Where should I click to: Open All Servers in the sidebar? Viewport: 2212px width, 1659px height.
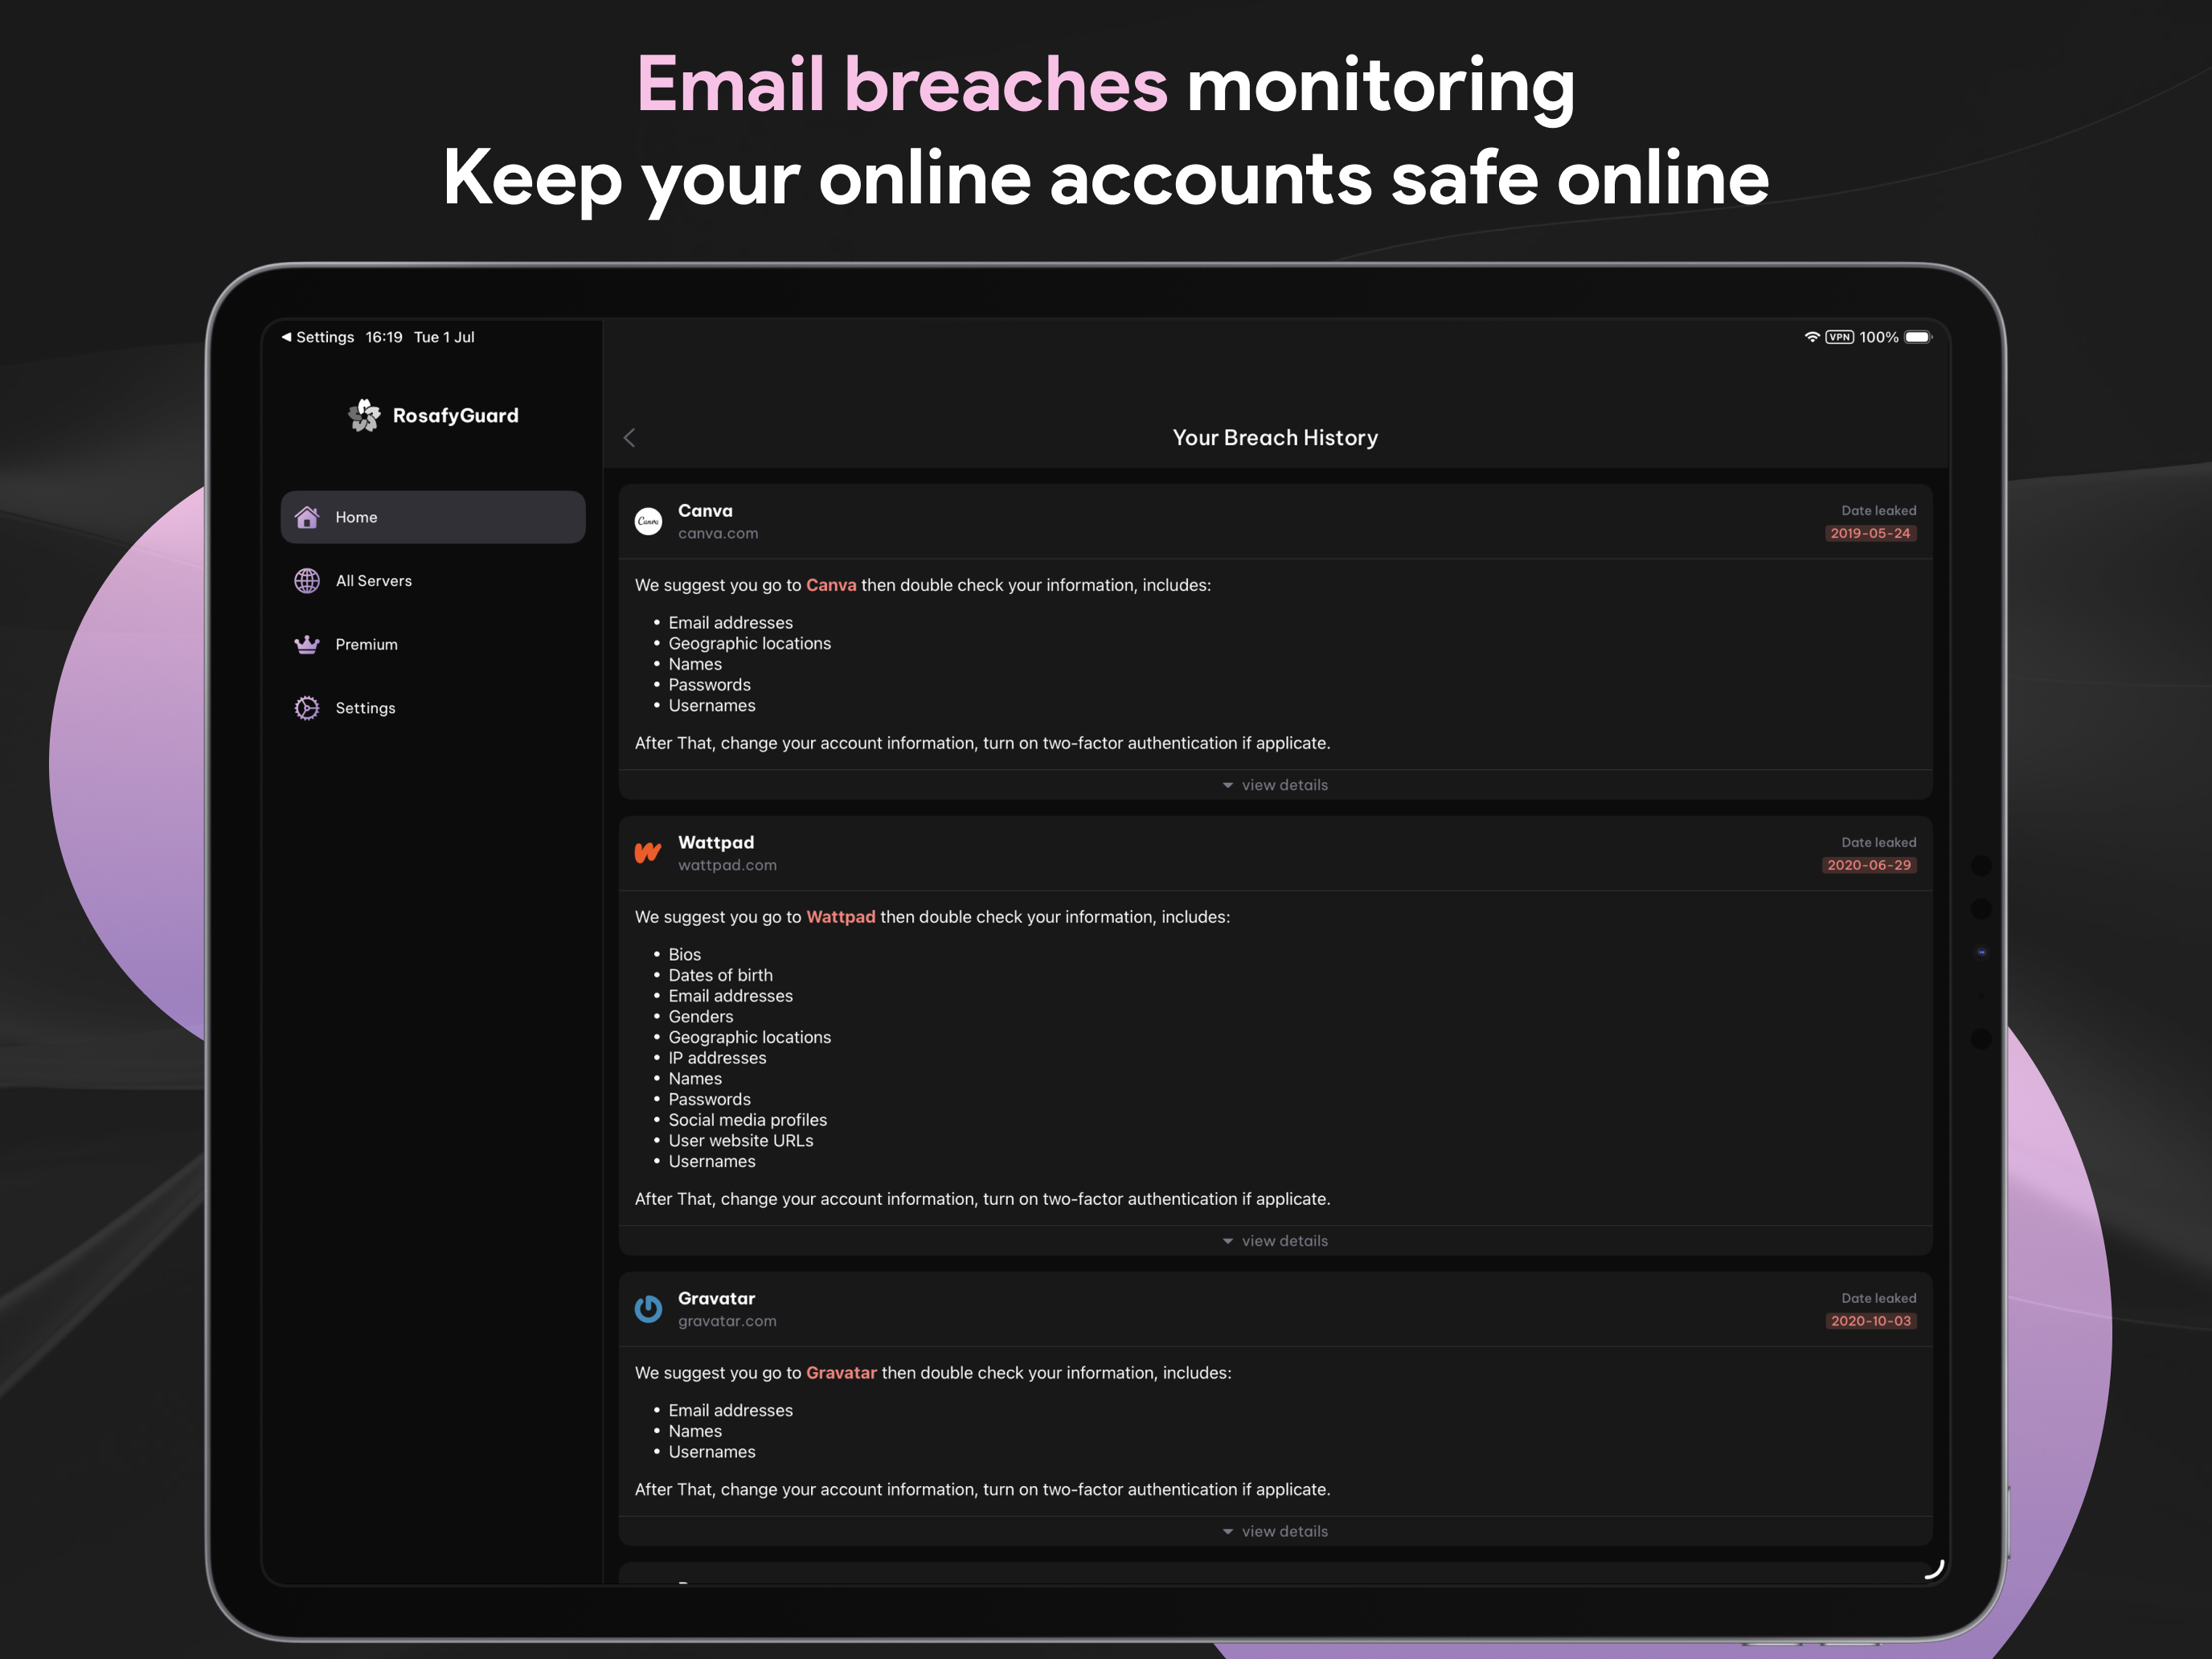[x=433, y=581]
